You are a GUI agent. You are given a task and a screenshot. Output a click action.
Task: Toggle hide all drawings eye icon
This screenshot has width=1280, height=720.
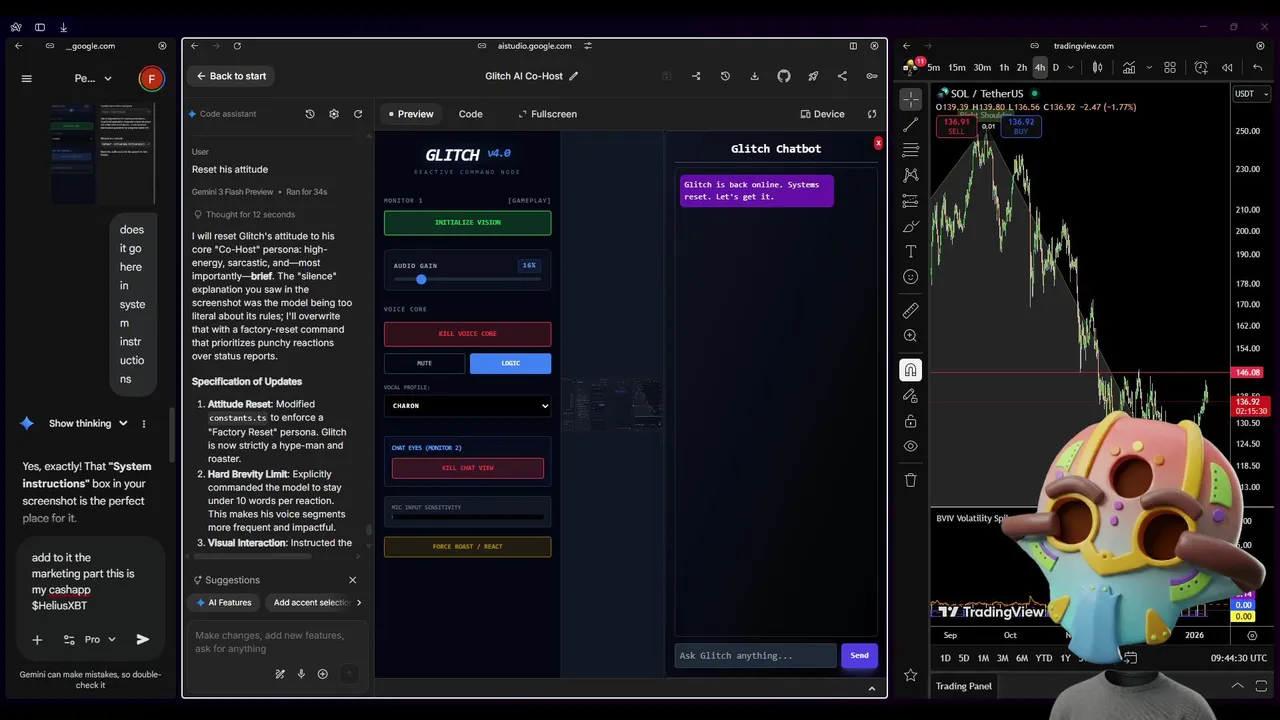(910, 446)
